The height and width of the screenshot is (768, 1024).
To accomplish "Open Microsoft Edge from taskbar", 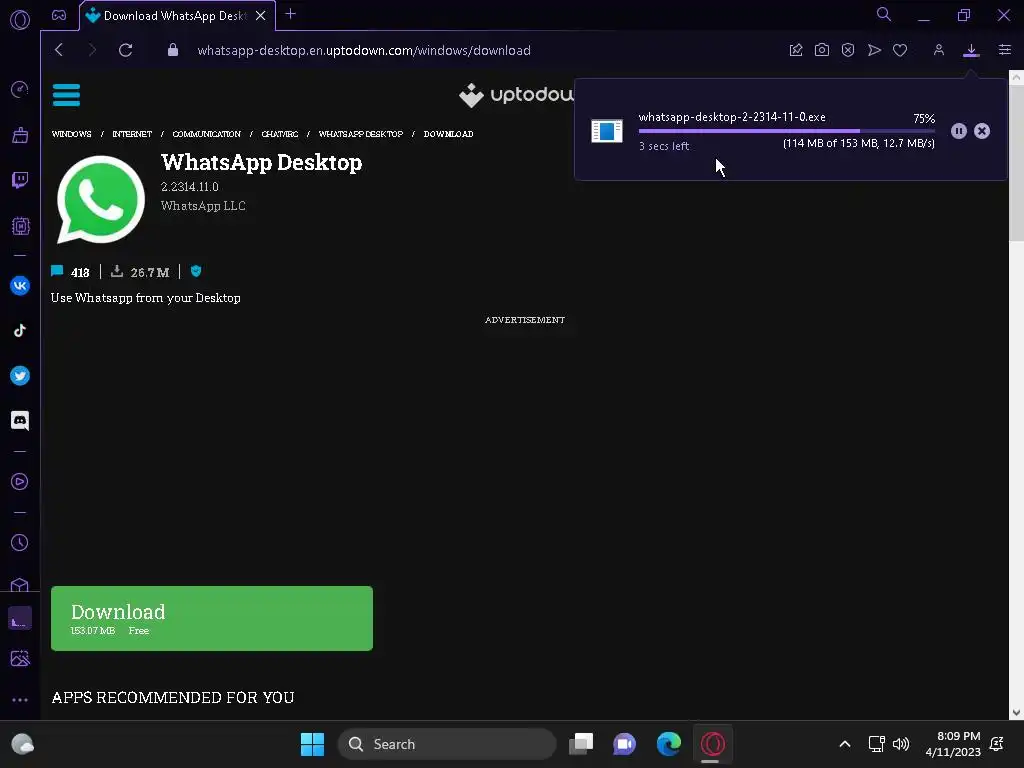I will coord(669,744).
